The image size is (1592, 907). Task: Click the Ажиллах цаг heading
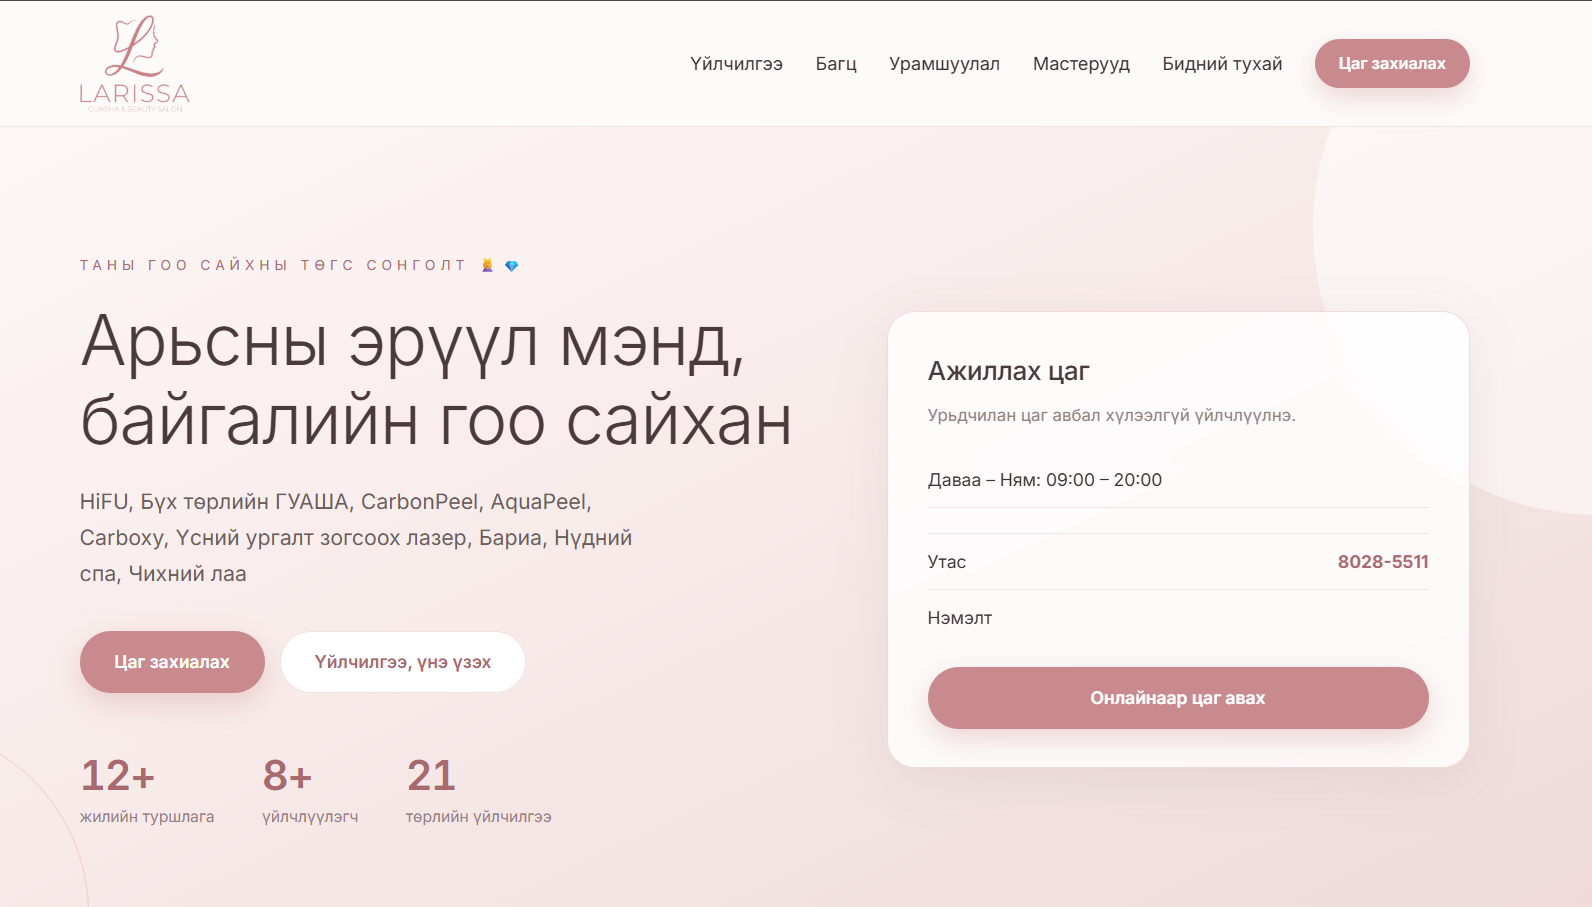coord(1008,371)
